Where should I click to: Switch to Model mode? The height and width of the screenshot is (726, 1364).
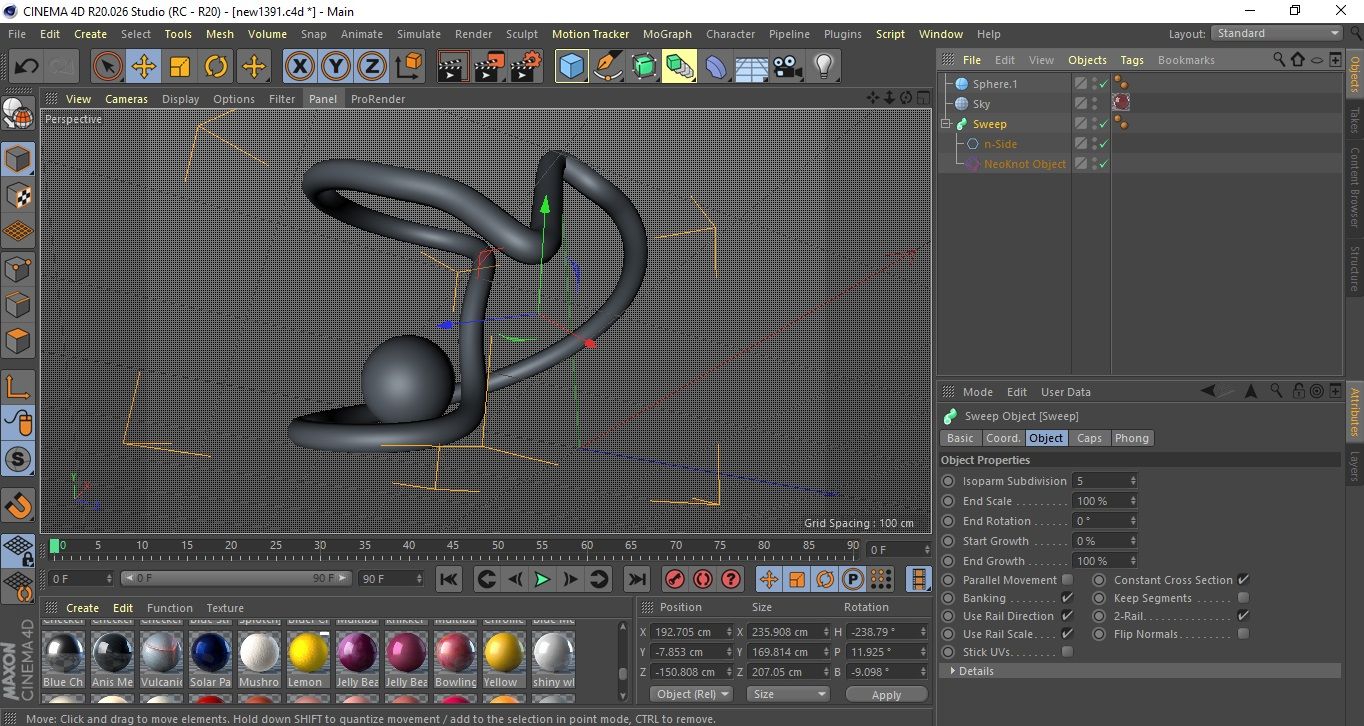coord(18,159)
